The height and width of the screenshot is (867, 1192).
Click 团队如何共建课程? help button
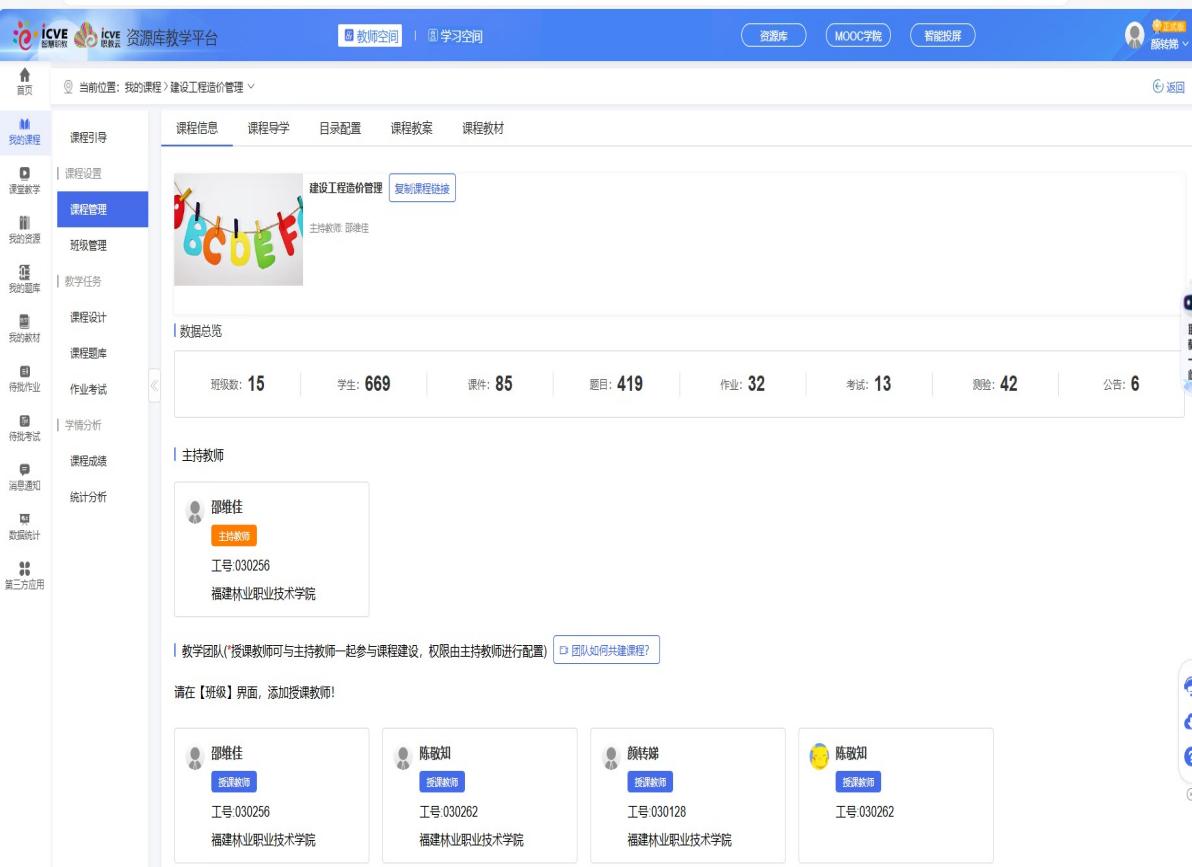605,650
